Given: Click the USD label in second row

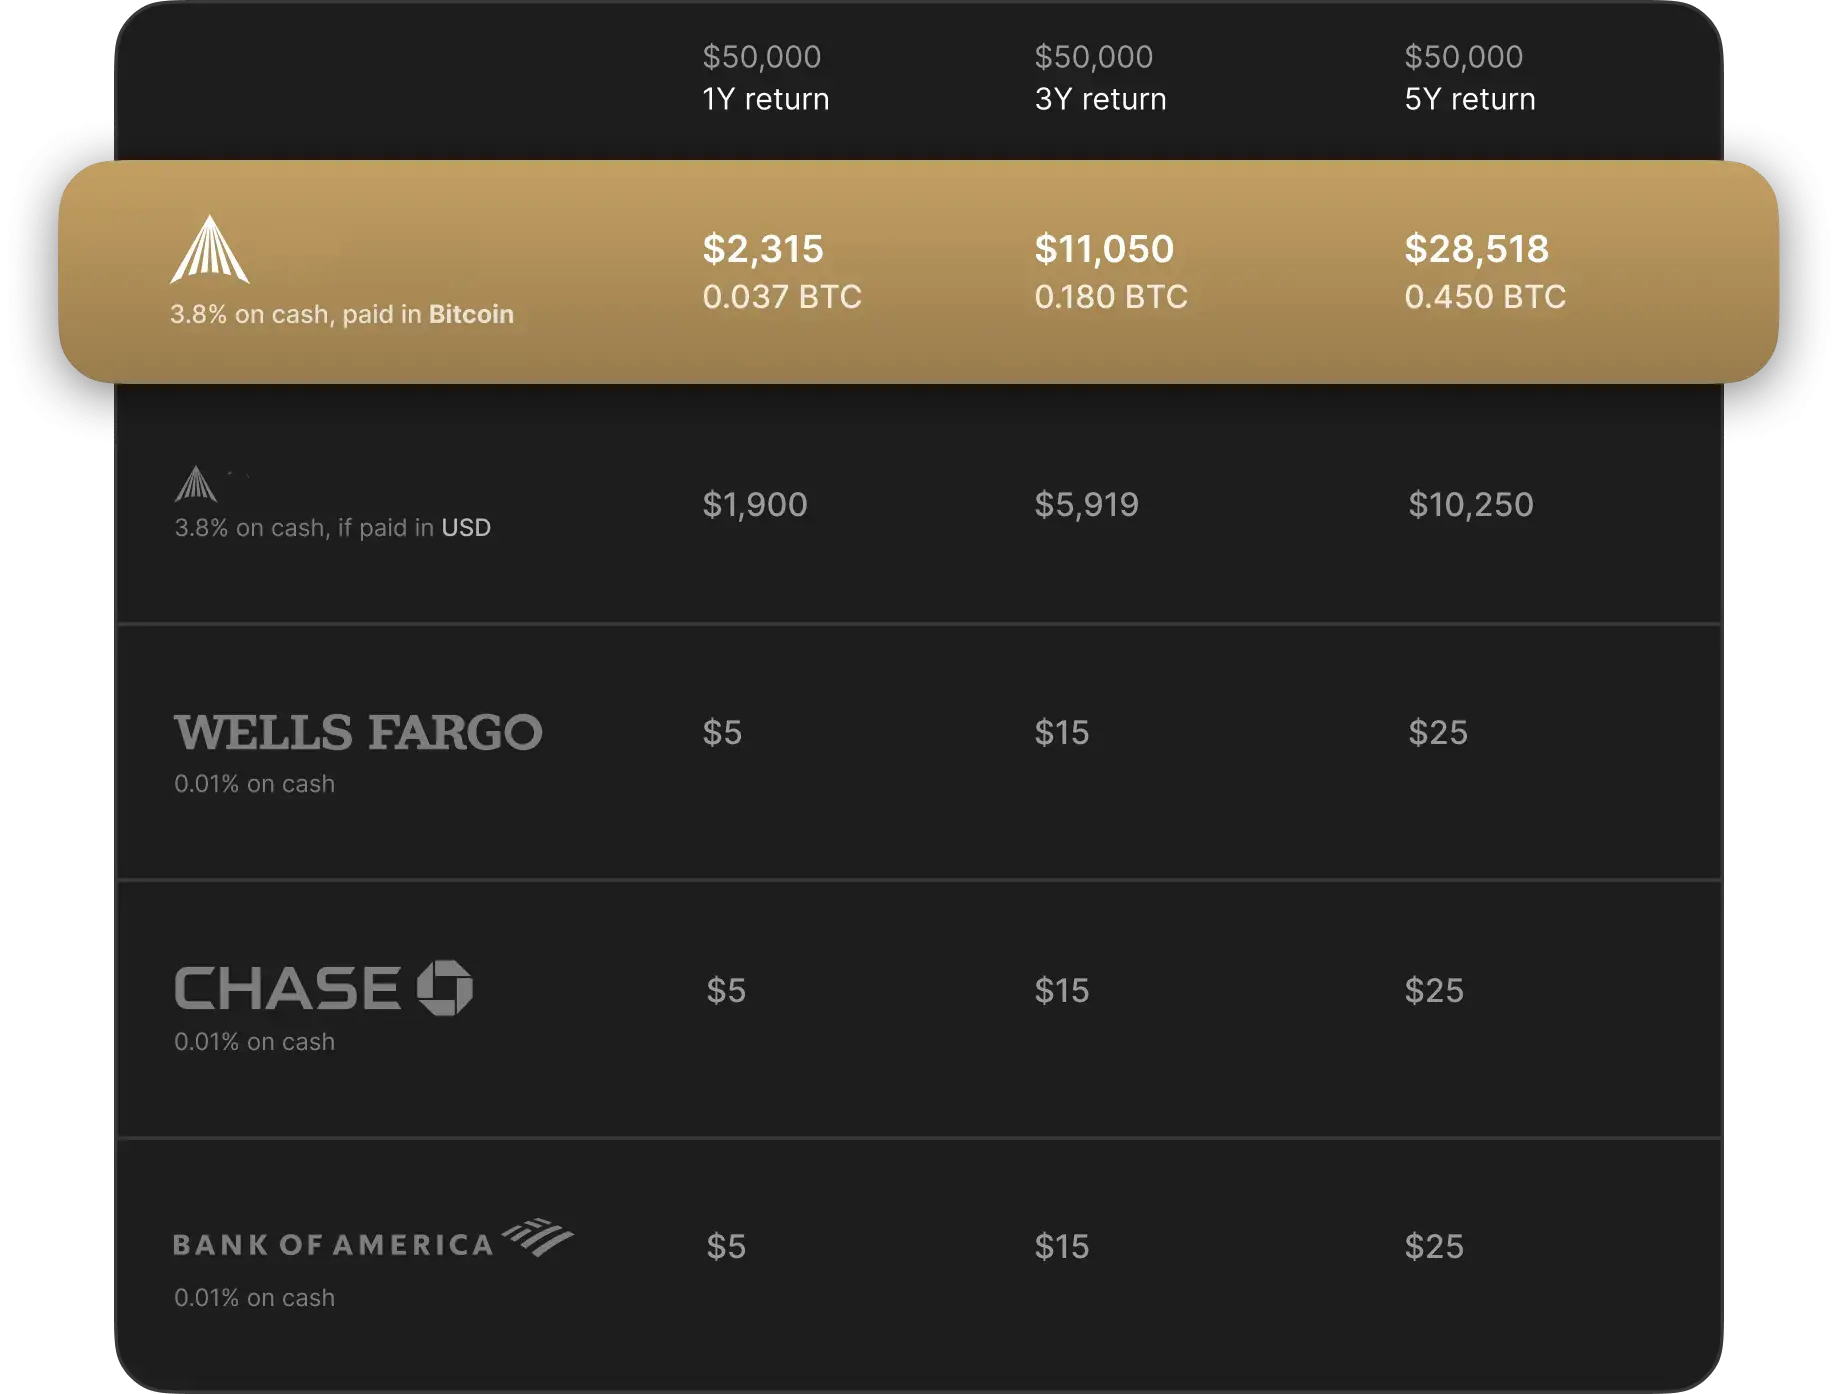Looking at the screenshot, I should pyautogui.click(x=466, y=527).
